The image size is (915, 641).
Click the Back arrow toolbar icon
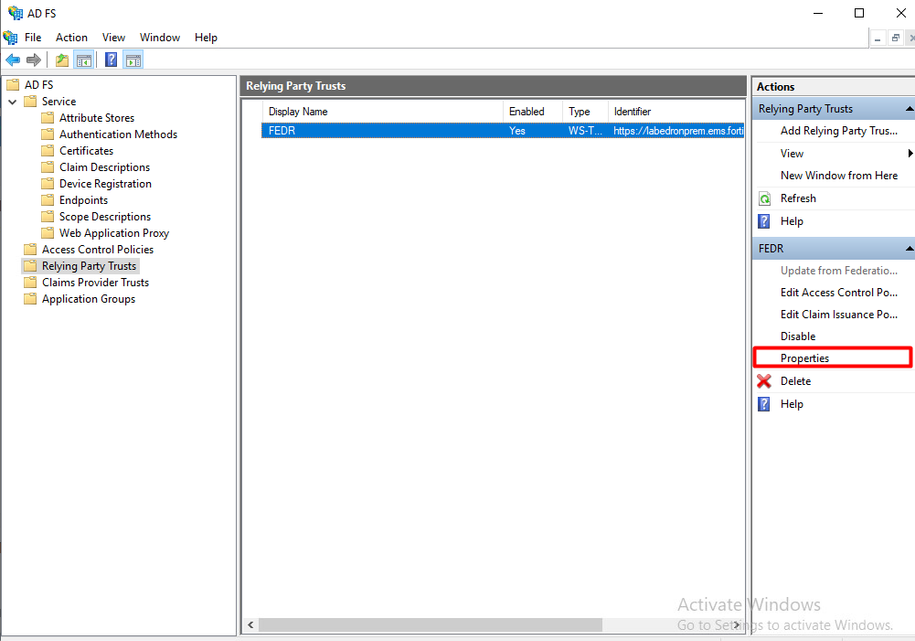click(13, 60)
